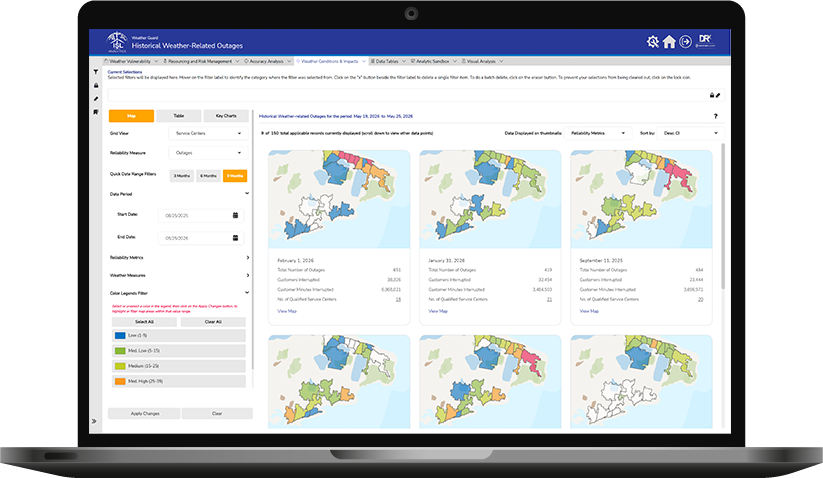Expand sidebar with double chevron icon
This screenshot has height=478, width=823.
pos(94,421)
